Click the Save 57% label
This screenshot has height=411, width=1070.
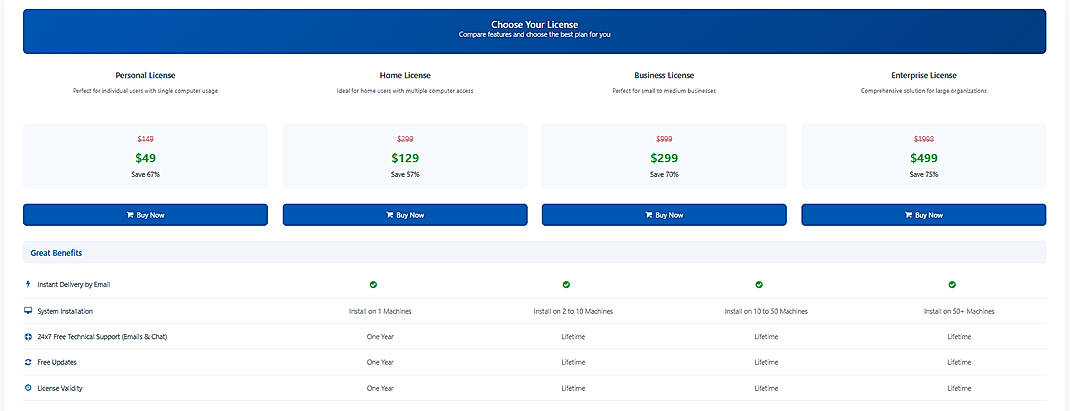(x=405, y=175)
